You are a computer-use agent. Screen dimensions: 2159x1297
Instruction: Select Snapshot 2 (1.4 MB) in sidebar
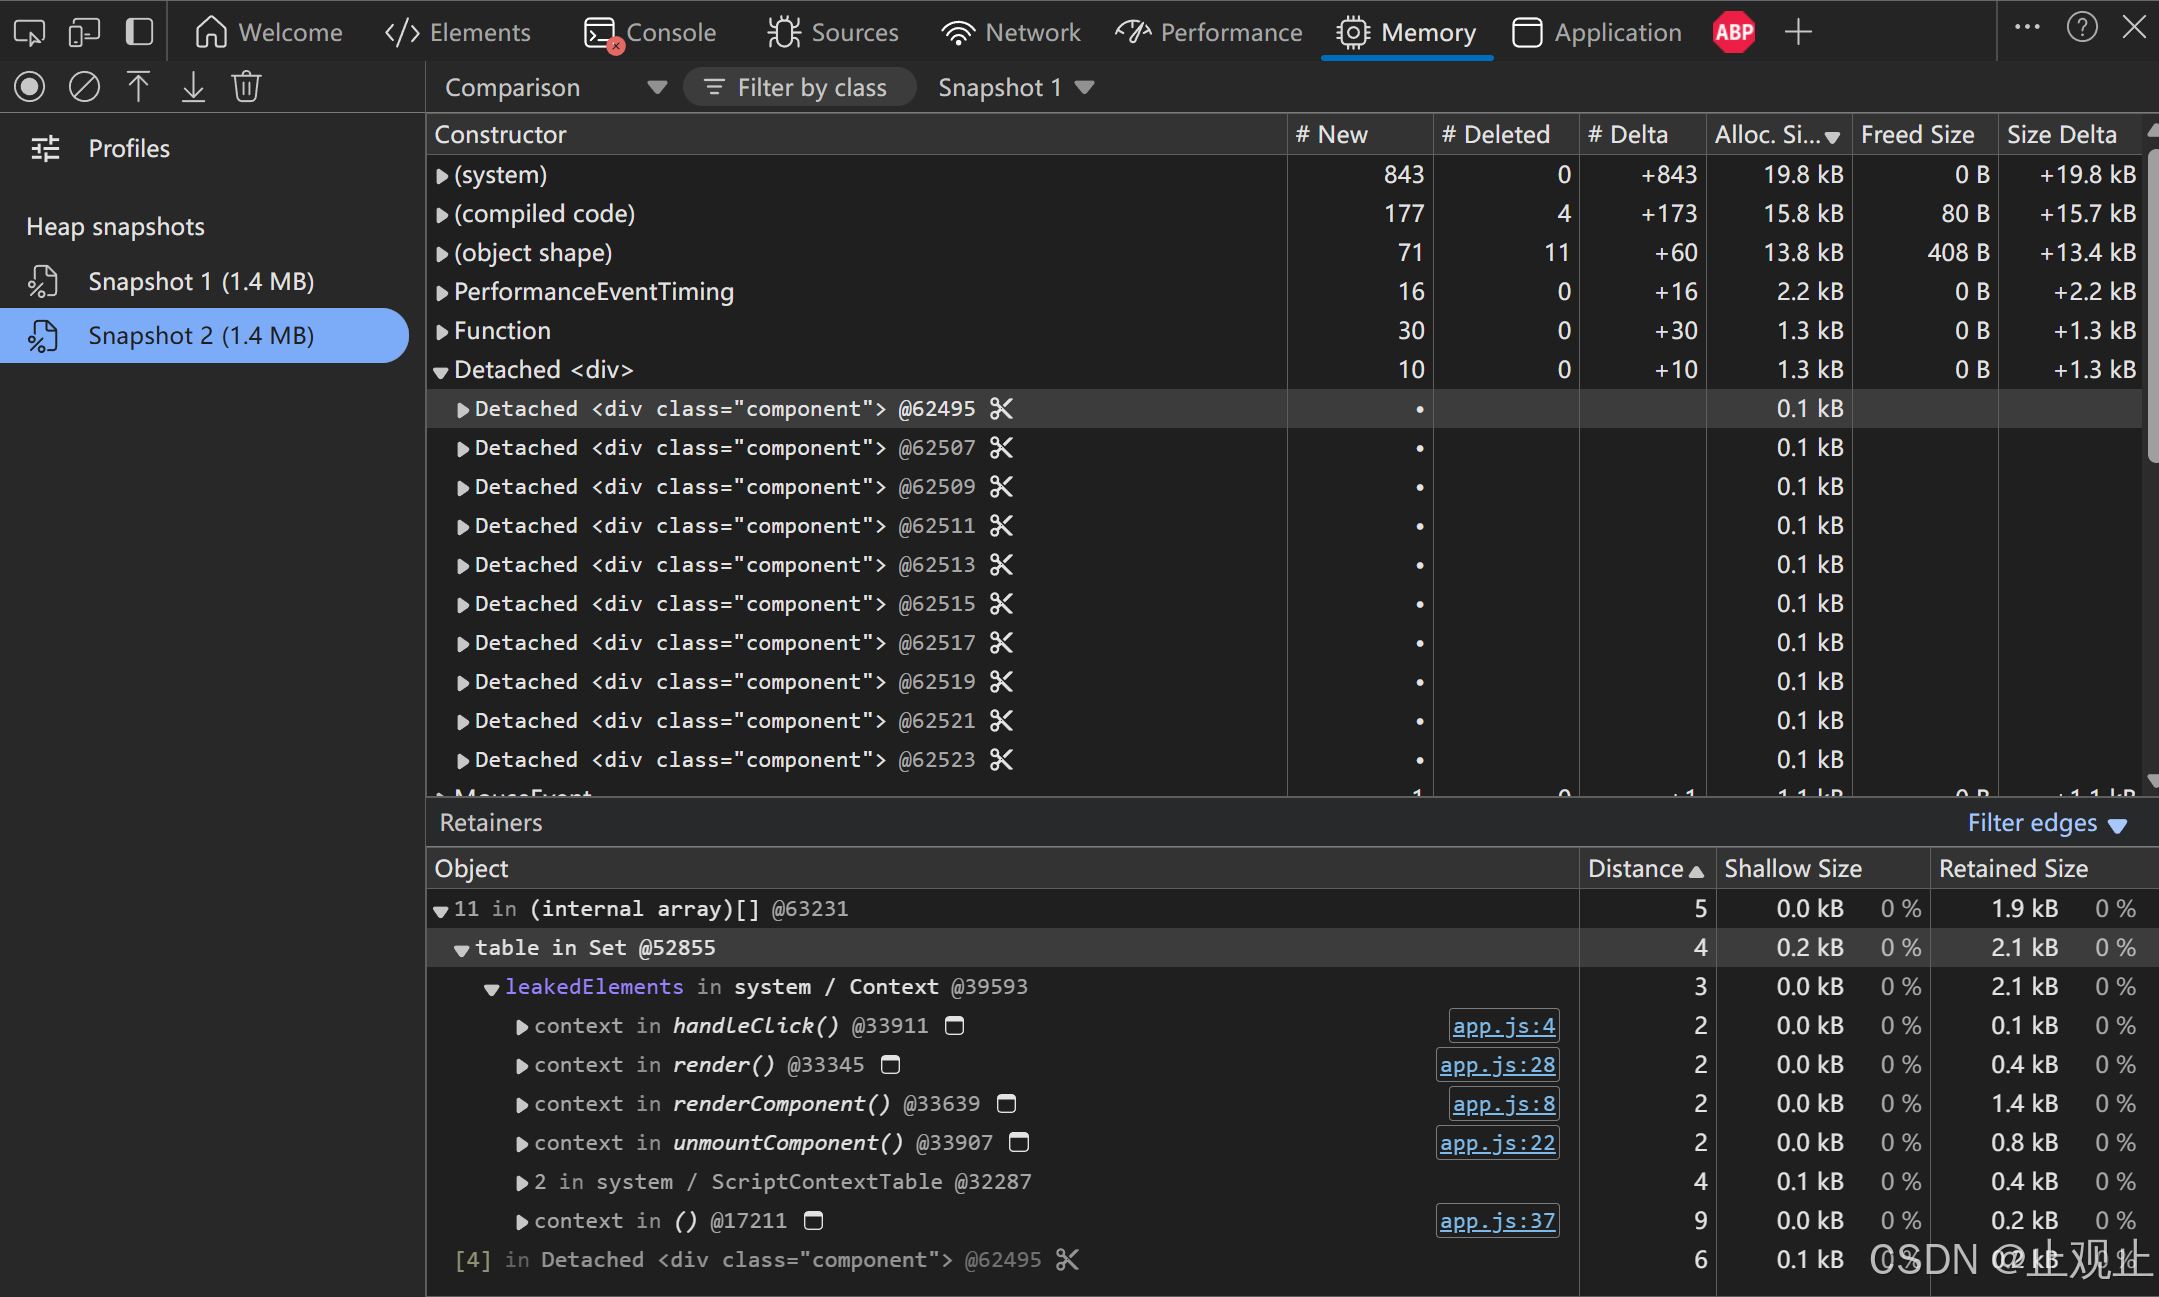click(x=204, y=336)
